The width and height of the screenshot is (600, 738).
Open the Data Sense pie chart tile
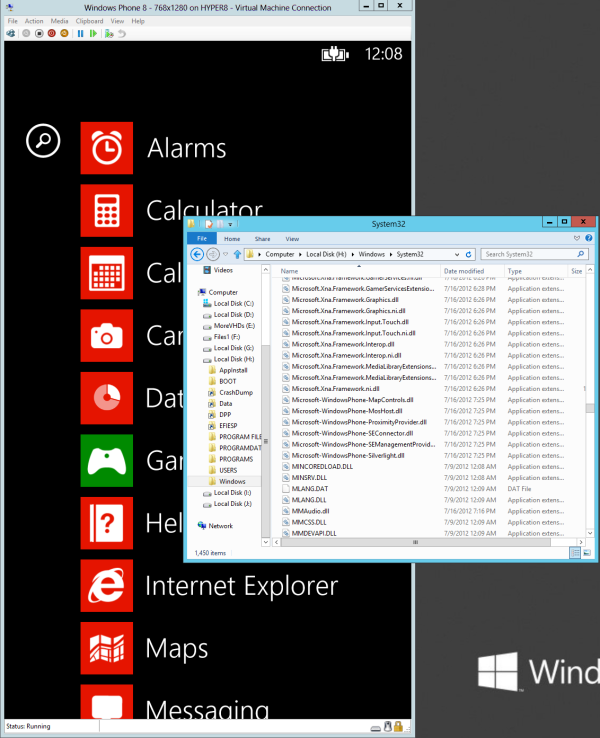[x=106, y=398]
